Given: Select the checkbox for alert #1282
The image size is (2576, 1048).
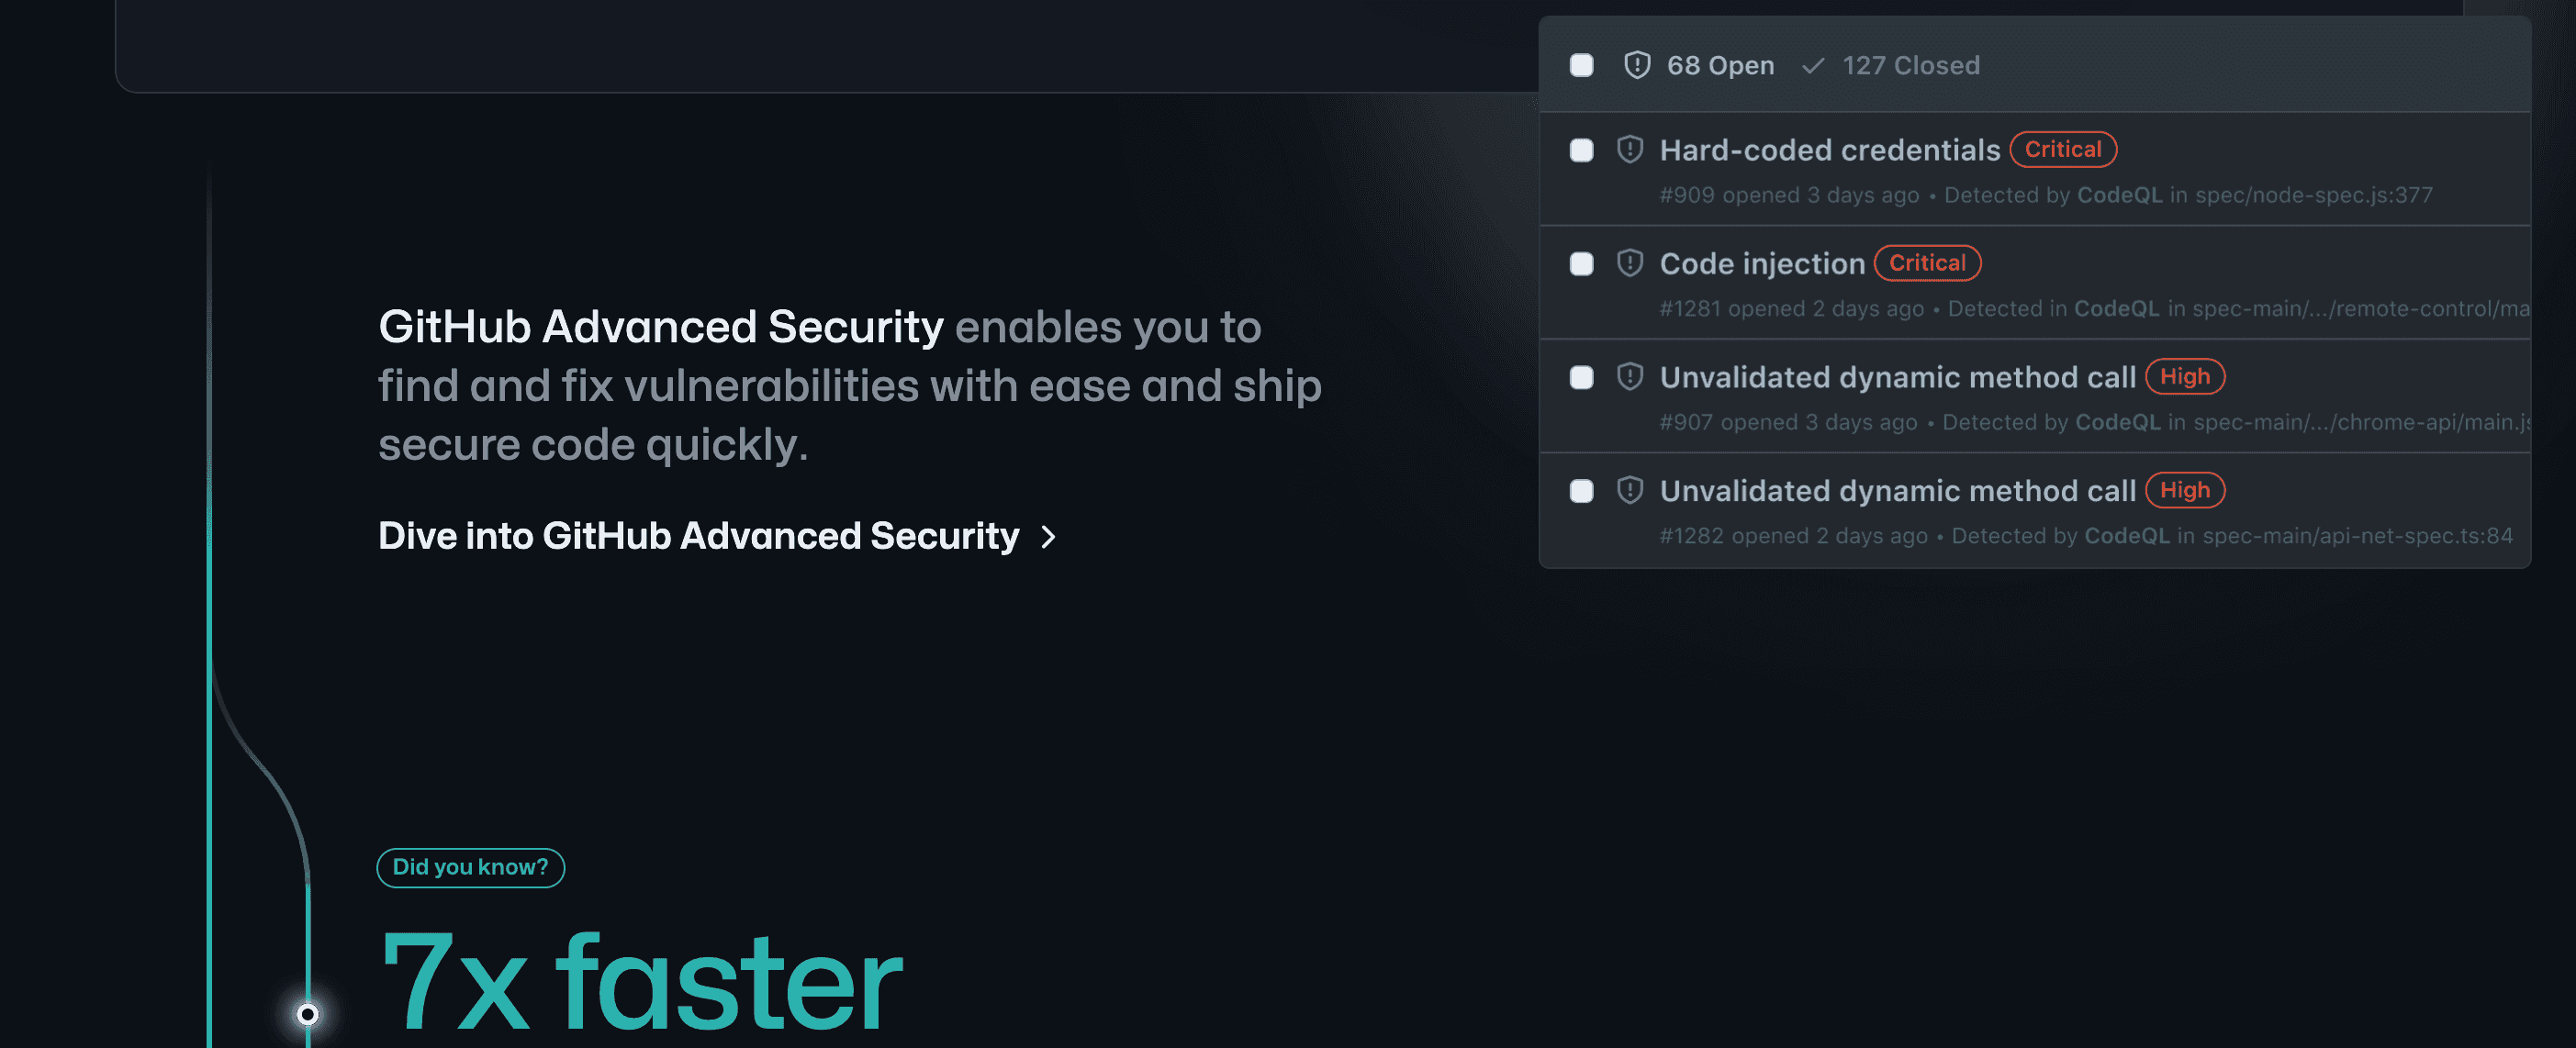Looking at the screenshot, I should (x=1581, y=491).
